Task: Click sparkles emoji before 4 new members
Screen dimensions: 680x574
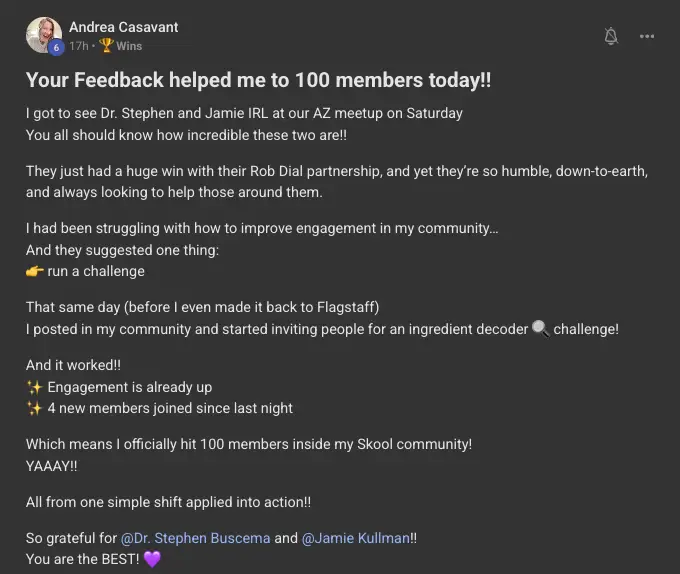Action: 34,408
